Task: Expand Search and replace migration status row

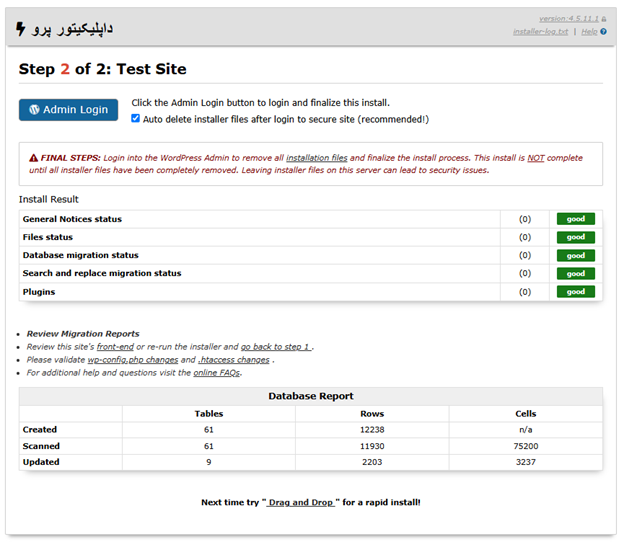Action: [x=310, y=273]
